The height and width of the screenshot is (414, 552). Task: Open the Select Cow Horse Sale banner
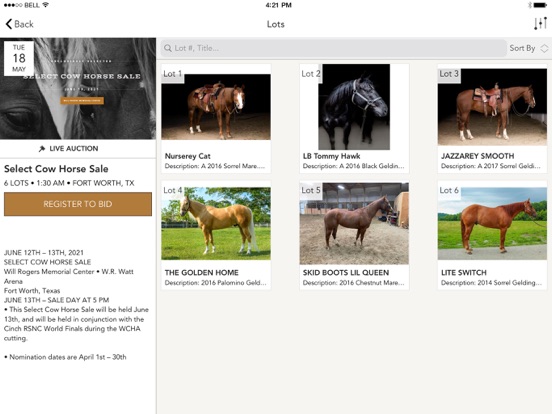click(78, 88)
